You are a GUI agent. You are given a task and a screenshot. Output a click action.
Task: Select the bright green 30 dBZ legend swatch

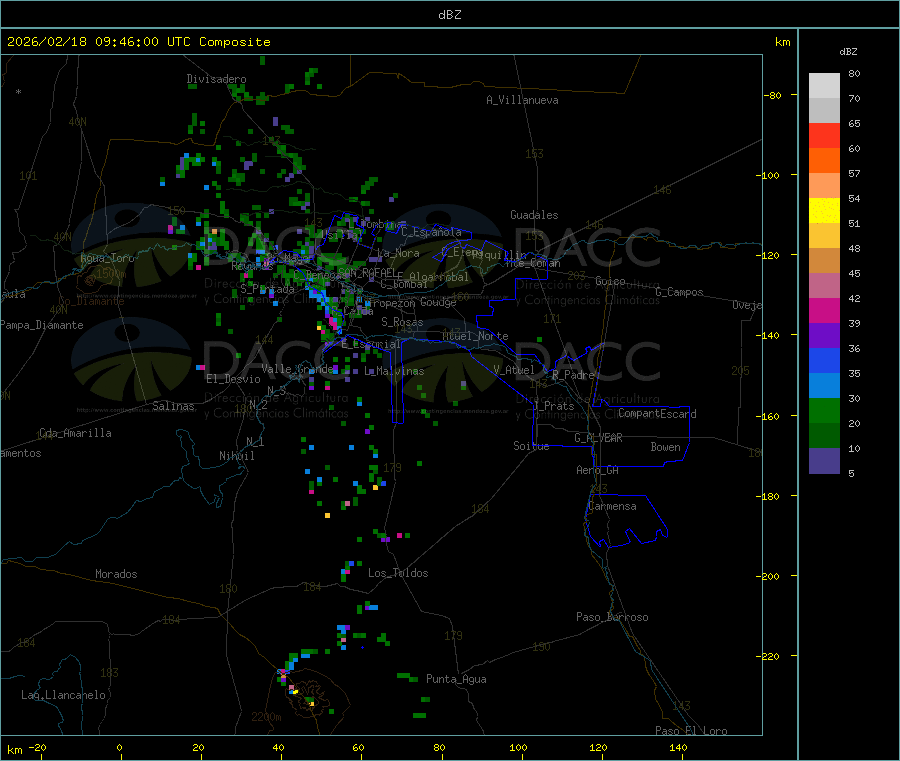click(824, 410)
